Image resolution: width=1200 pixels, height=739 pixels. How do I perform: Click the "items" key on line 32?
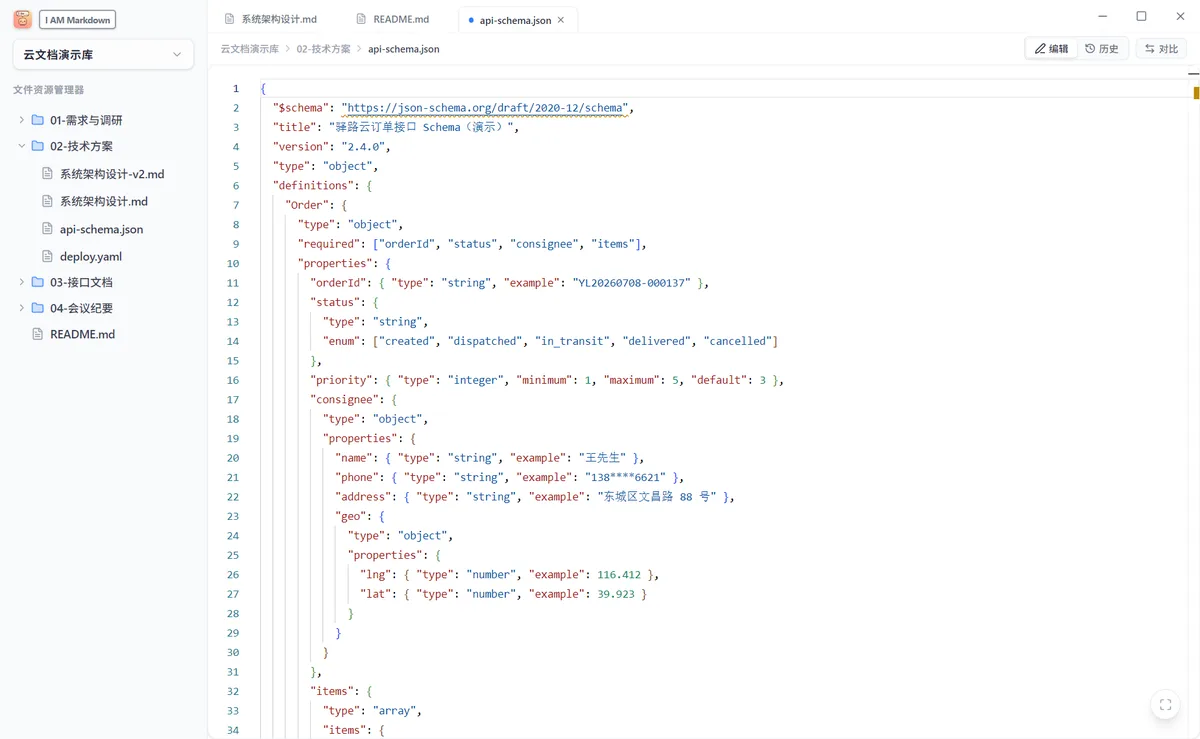point(332,691)
